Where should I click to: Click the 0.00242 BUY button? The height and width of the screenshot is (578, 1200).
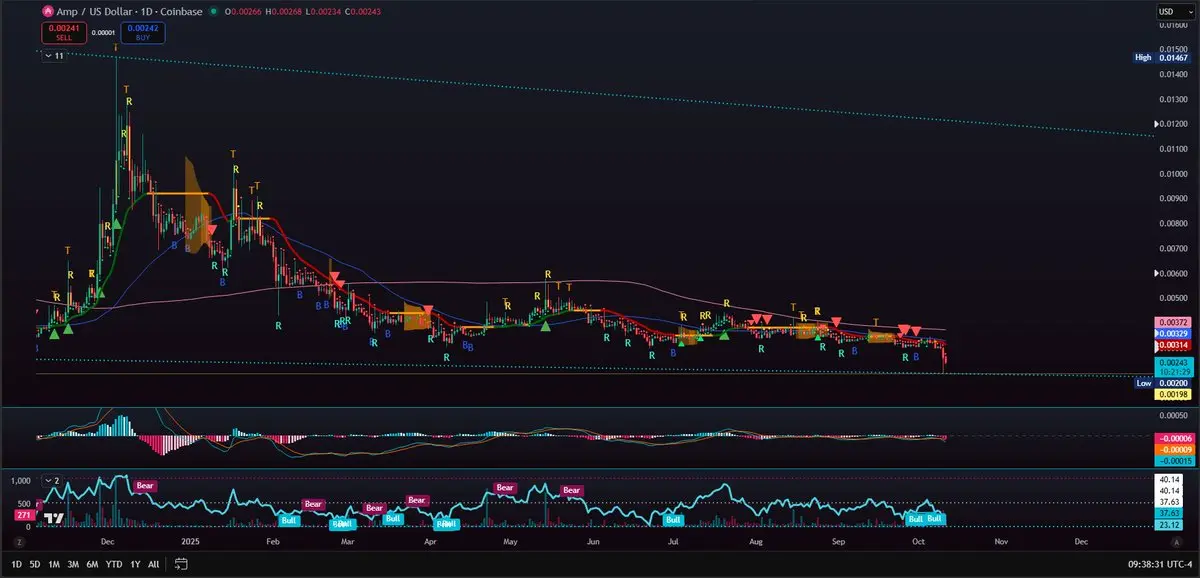143,33
